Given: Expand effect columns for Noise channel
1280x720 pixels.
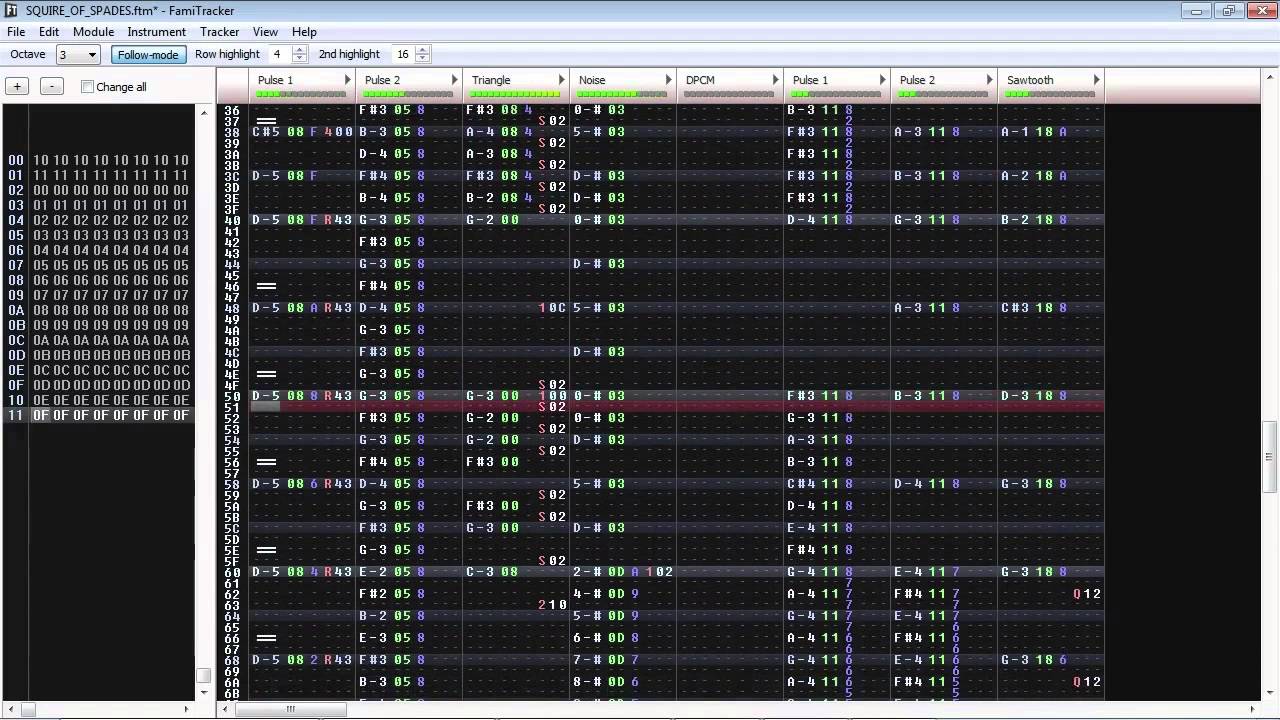Looking at the screenshot, I should coord(669,80).
